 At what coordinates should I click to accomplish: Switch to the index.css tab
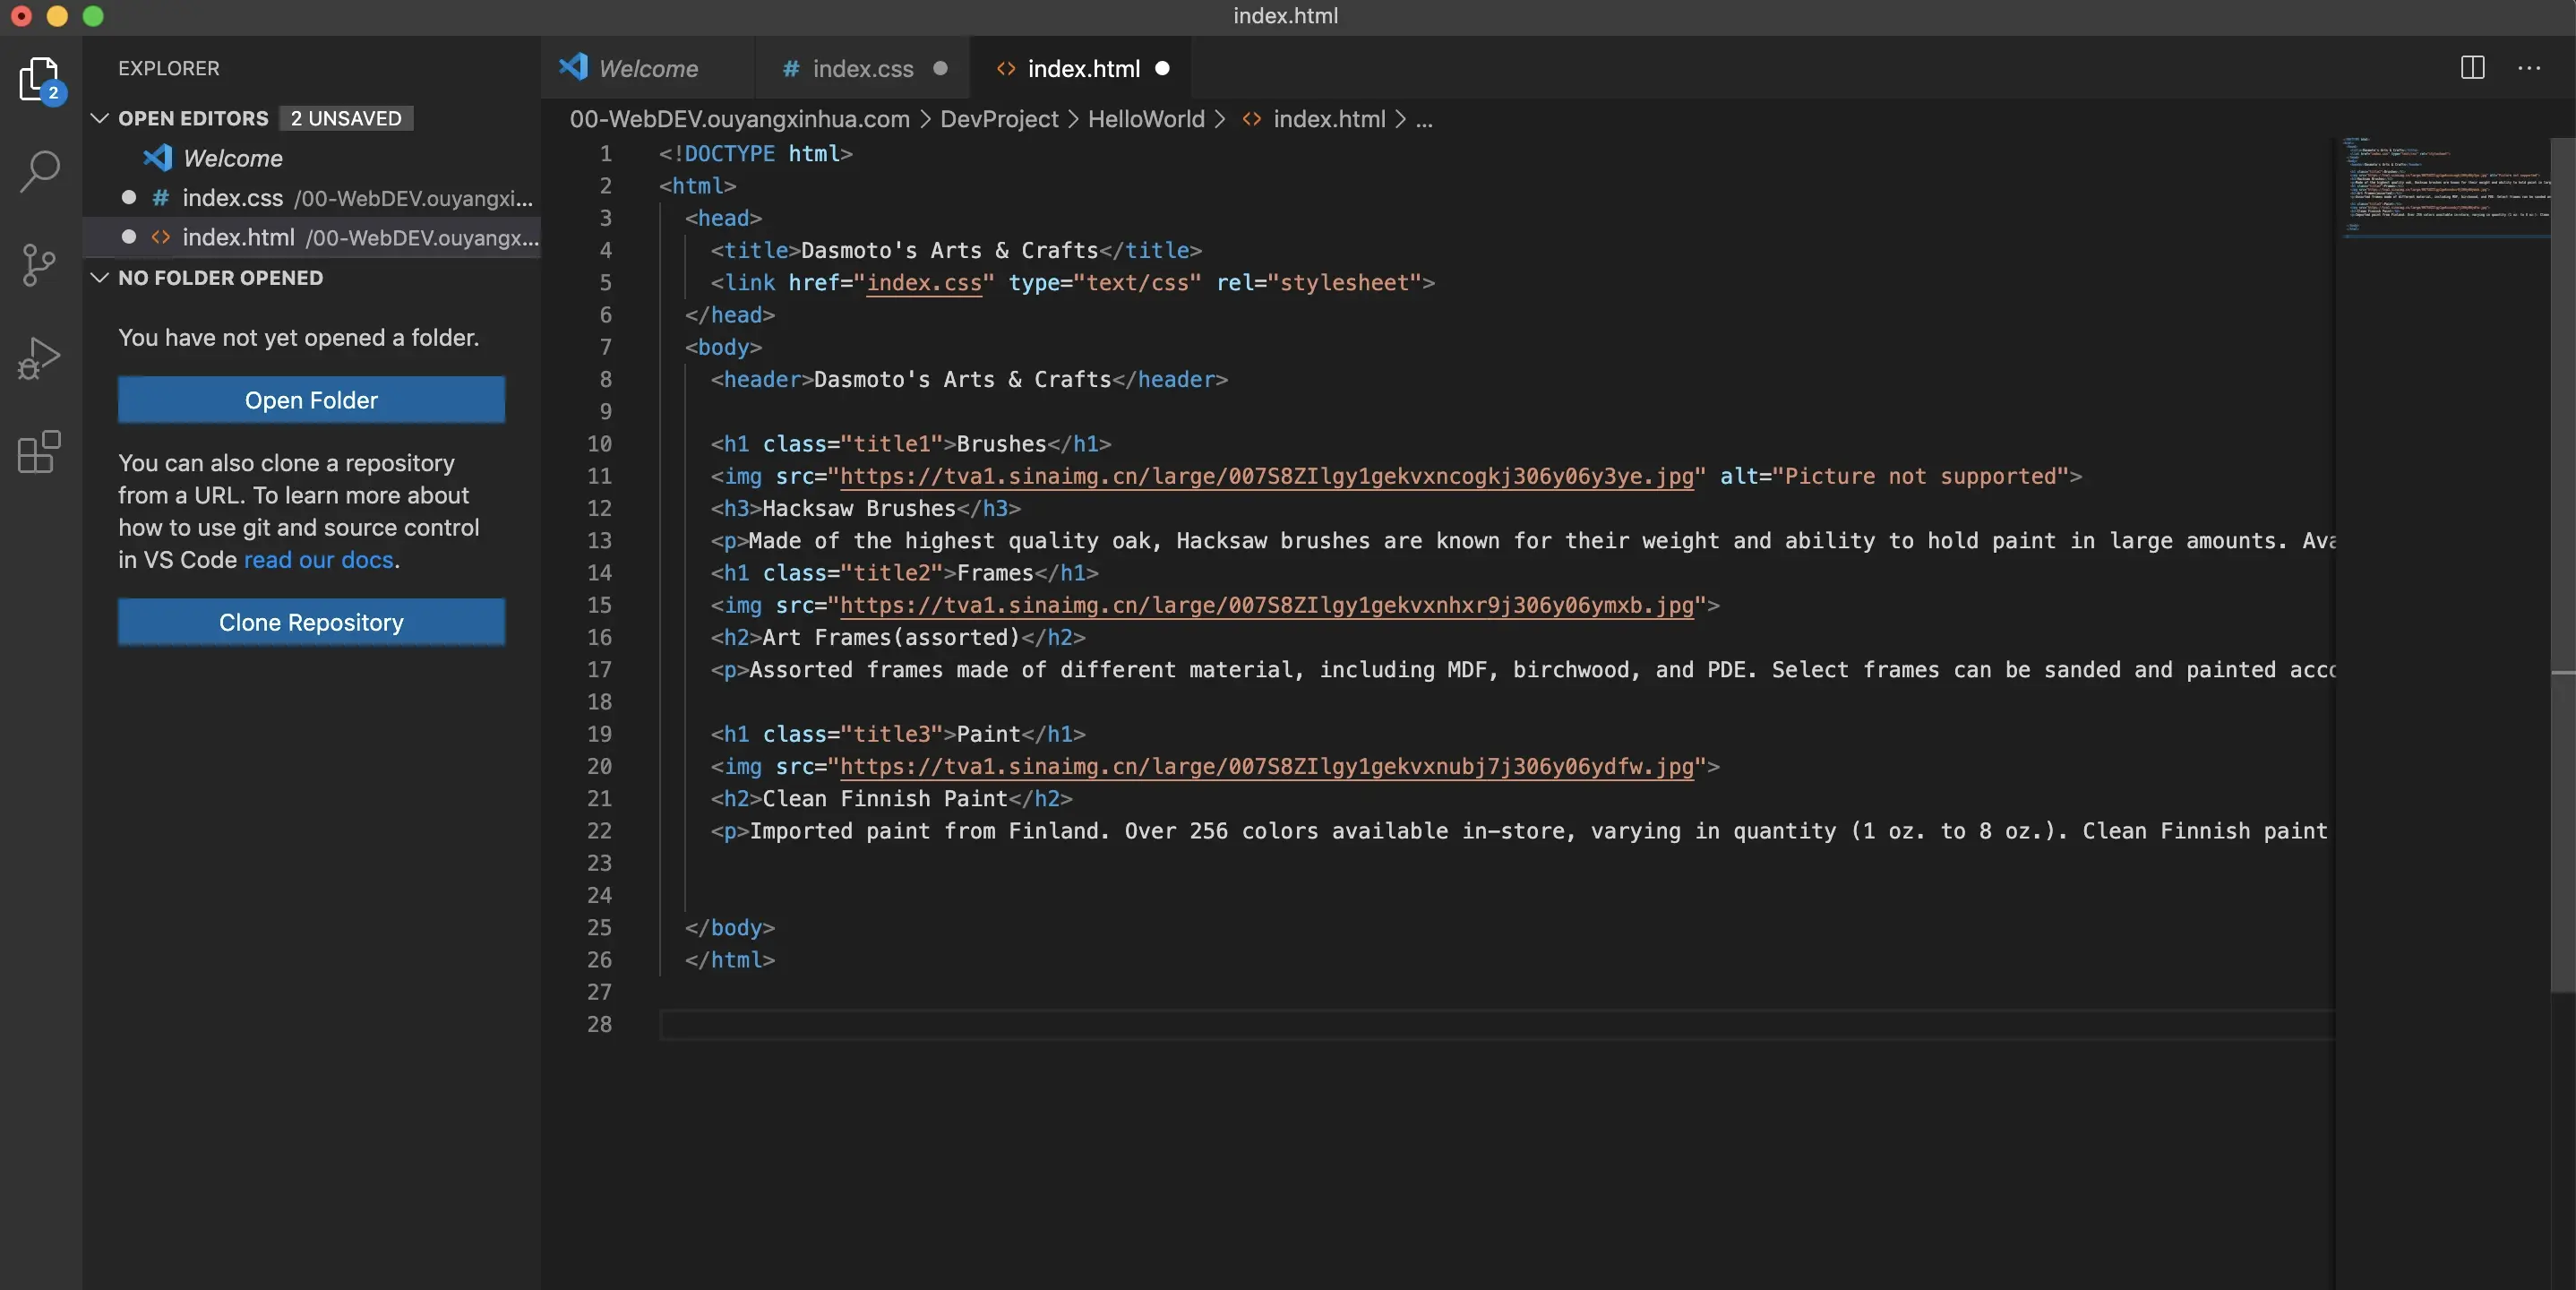click(862, 69)
